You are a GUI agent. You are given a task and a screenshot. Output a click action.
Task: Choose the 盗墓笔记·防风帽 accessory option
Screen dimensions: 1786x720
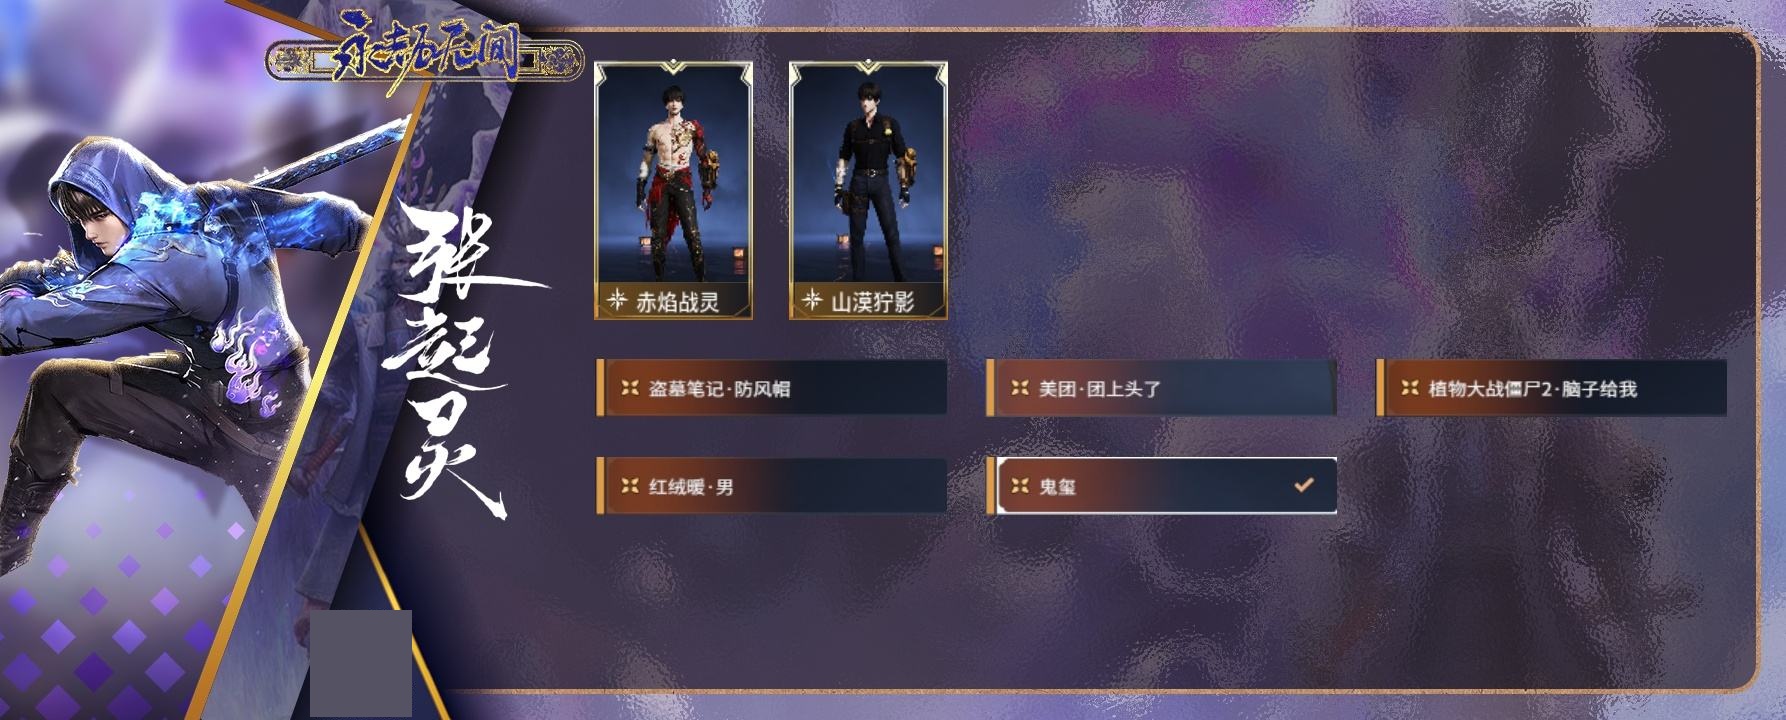pyautogui.click(x=771, y=388)
